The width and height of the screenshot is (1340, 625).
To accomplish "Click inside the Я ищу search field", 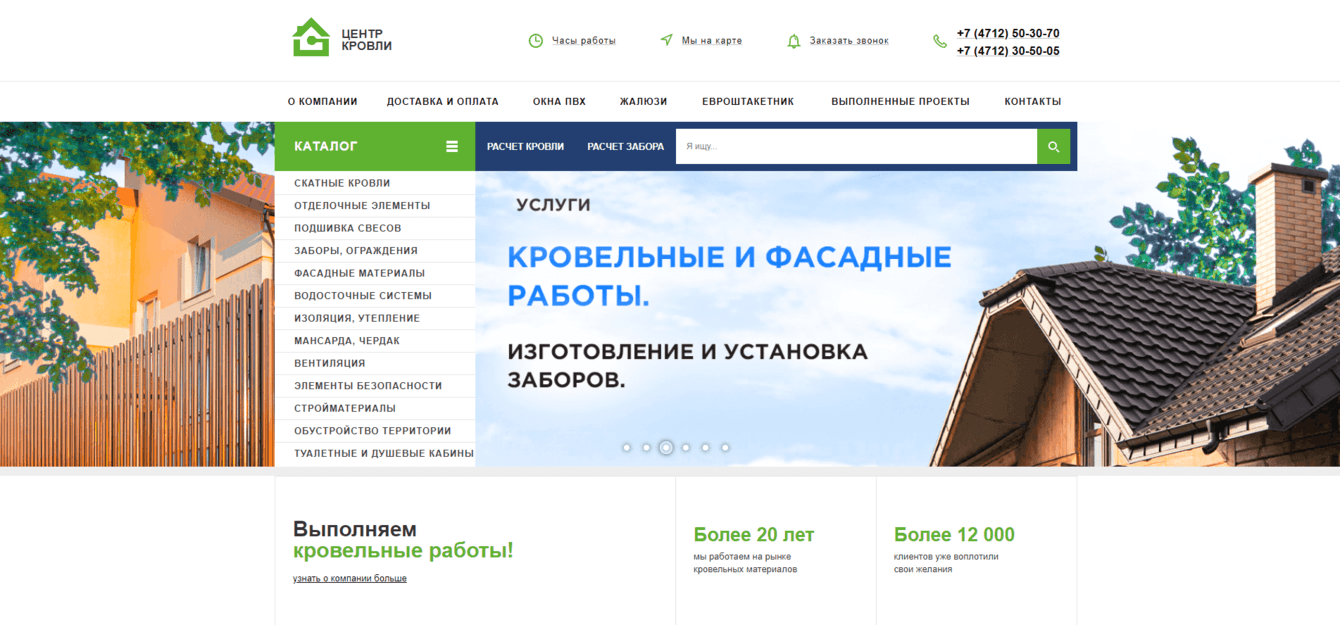I will (855, 146).
